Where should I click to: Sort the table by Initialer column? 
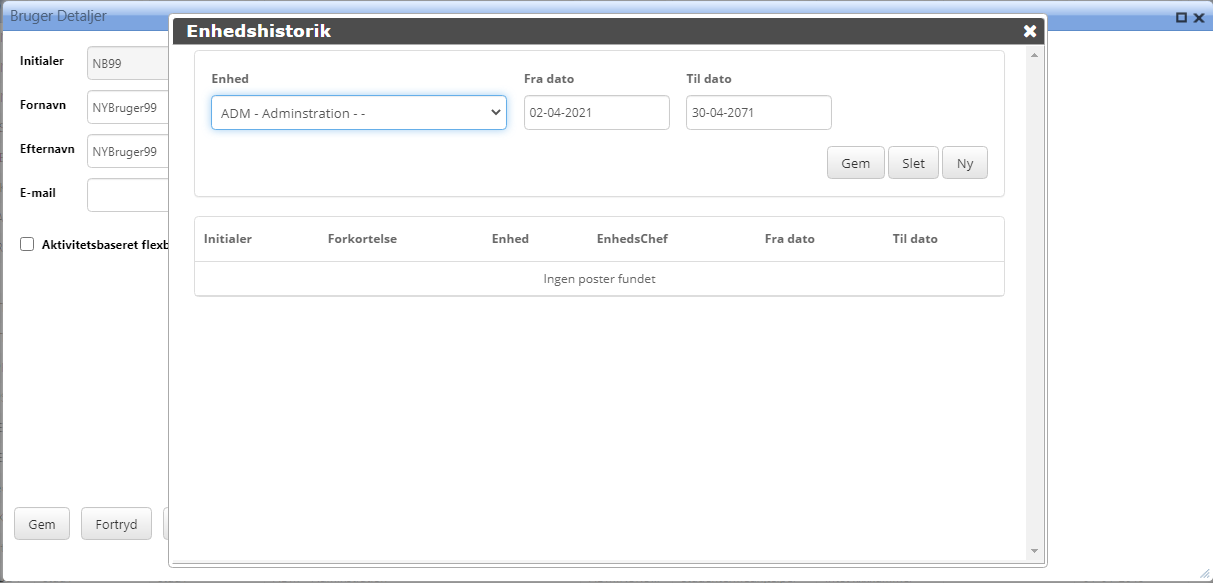(x=228, y=239)
